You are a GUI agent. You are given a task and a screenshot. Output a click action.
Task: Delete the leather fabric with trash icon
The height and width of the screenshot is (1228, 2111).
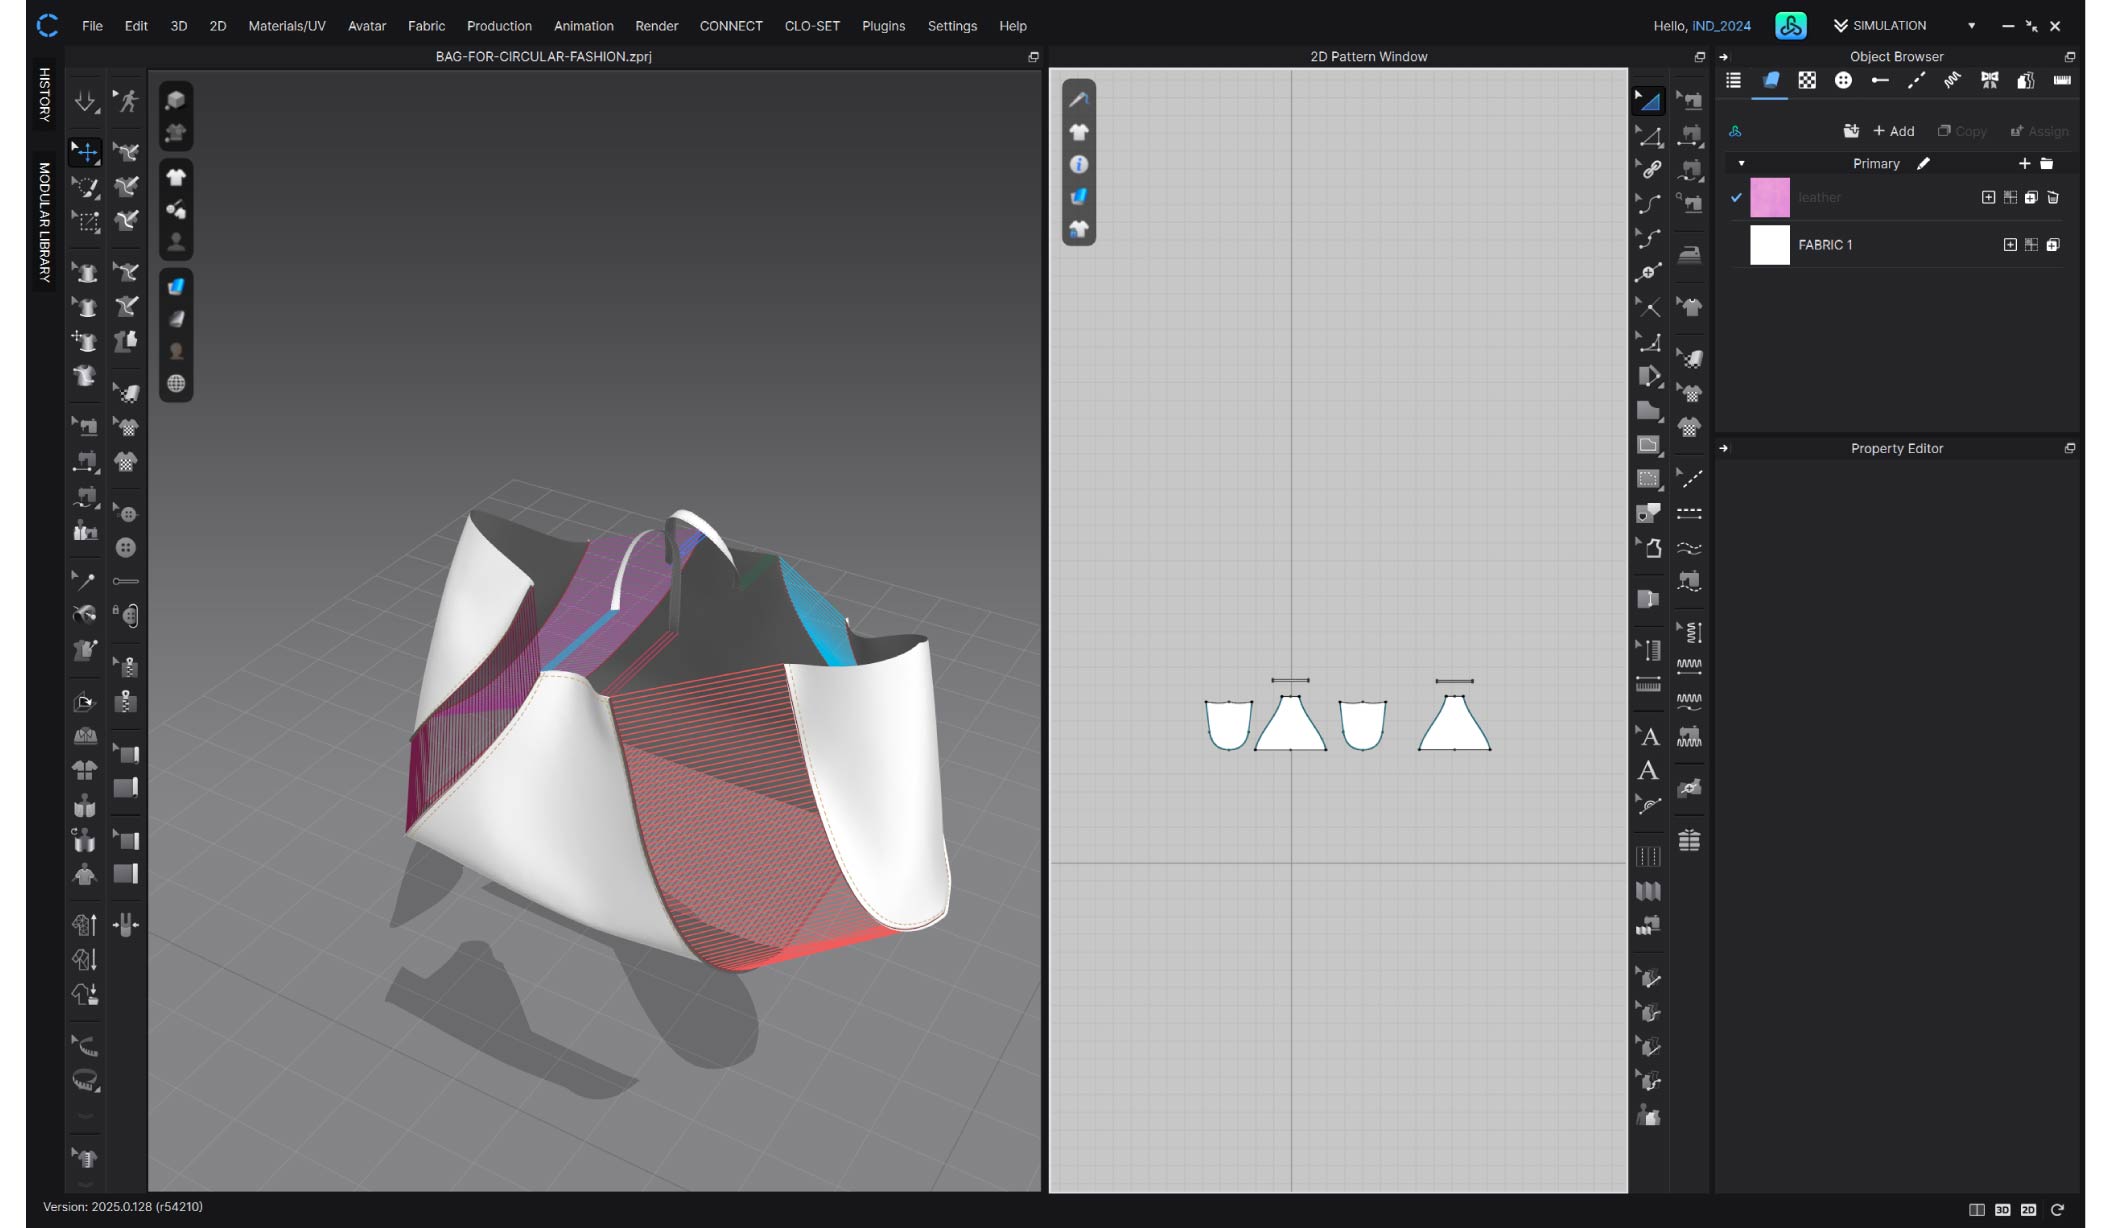2053,198
